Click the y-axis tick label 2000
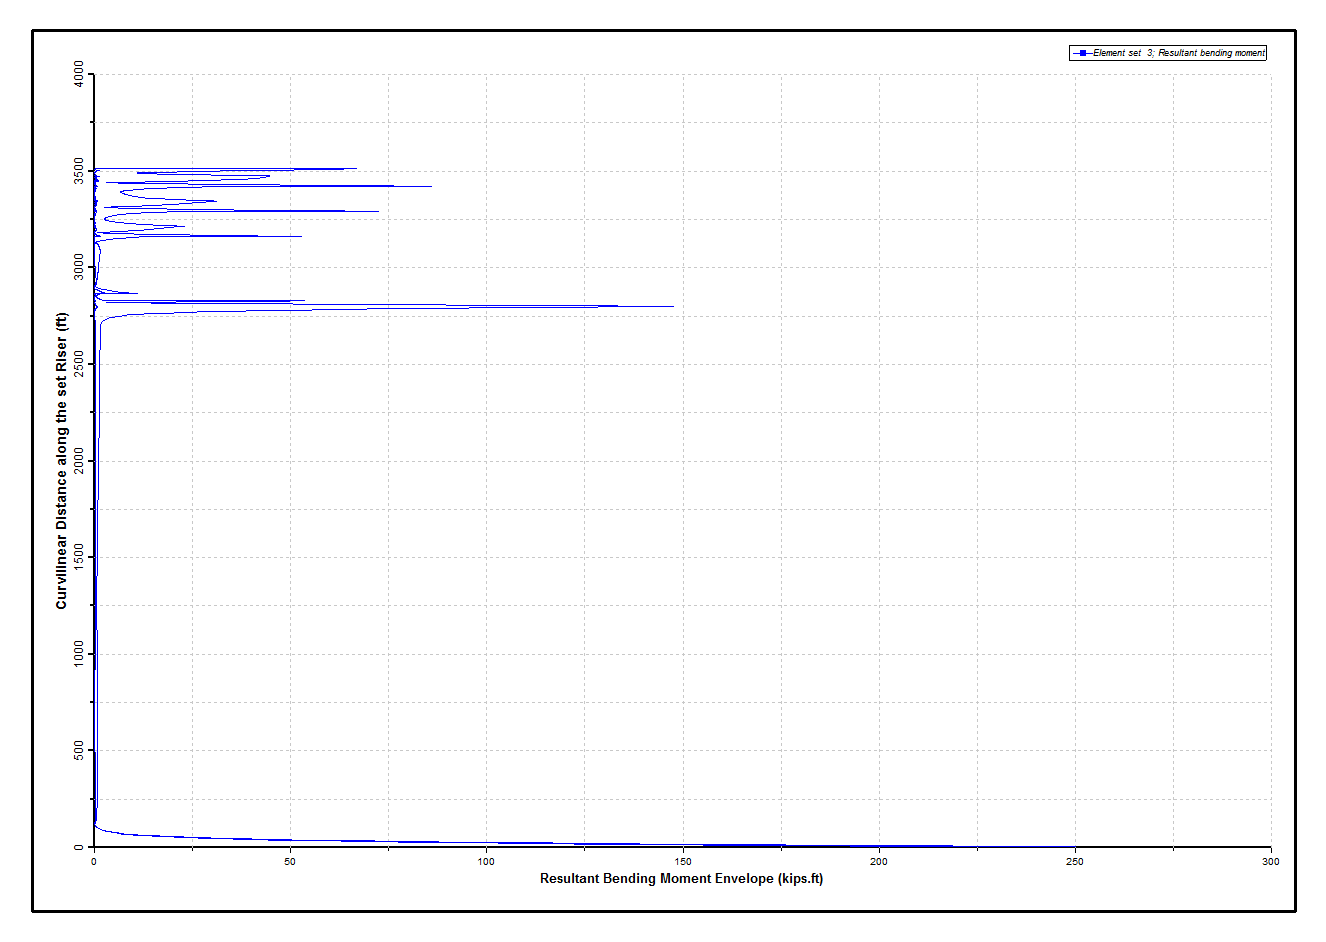1326x942 pixels. coord(79,461)
